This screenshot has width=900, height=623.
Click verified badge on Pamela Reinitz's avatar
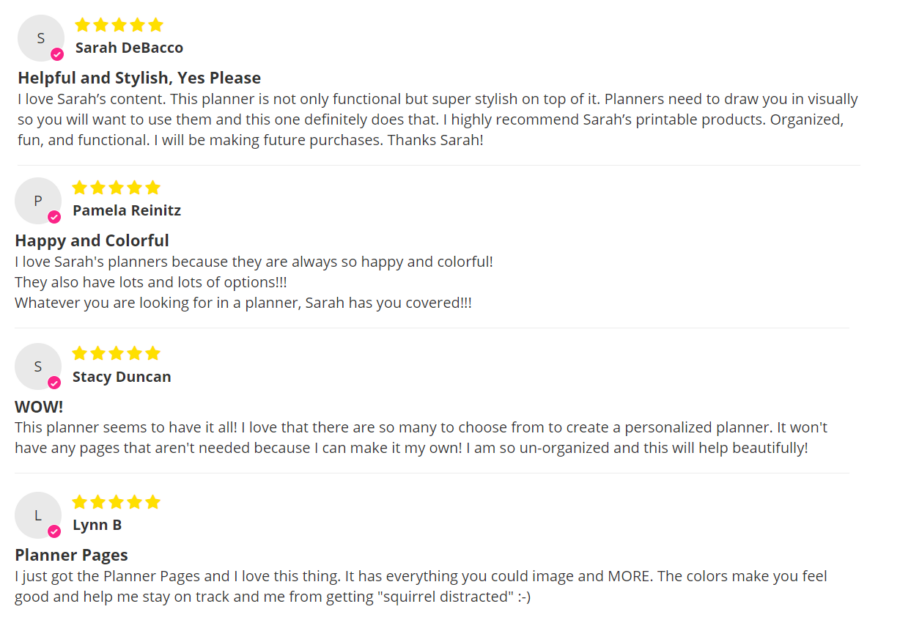(54, 217)
